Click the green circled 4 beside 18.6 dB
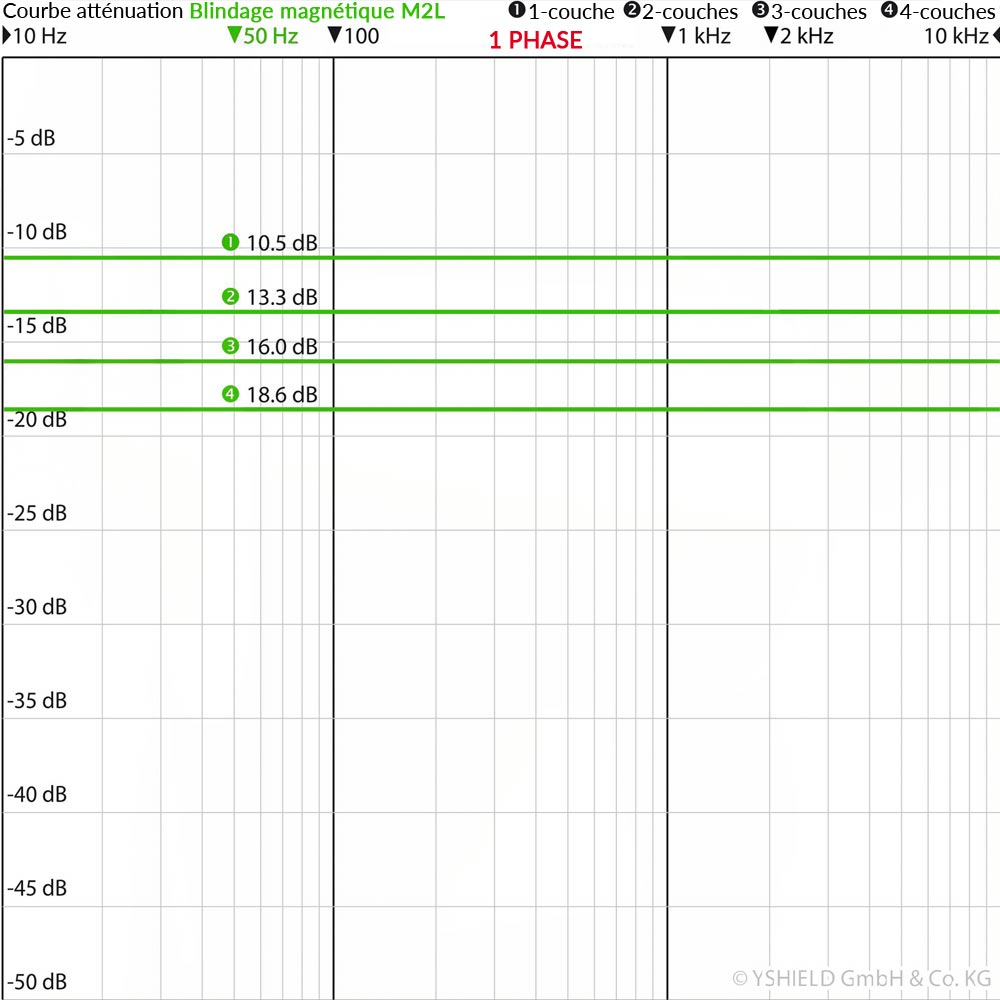The image size is (1000, 1000). (230, 394)
